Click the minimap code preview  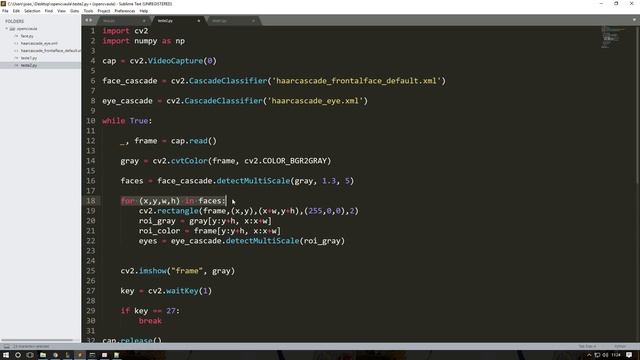tap(612, 37)
